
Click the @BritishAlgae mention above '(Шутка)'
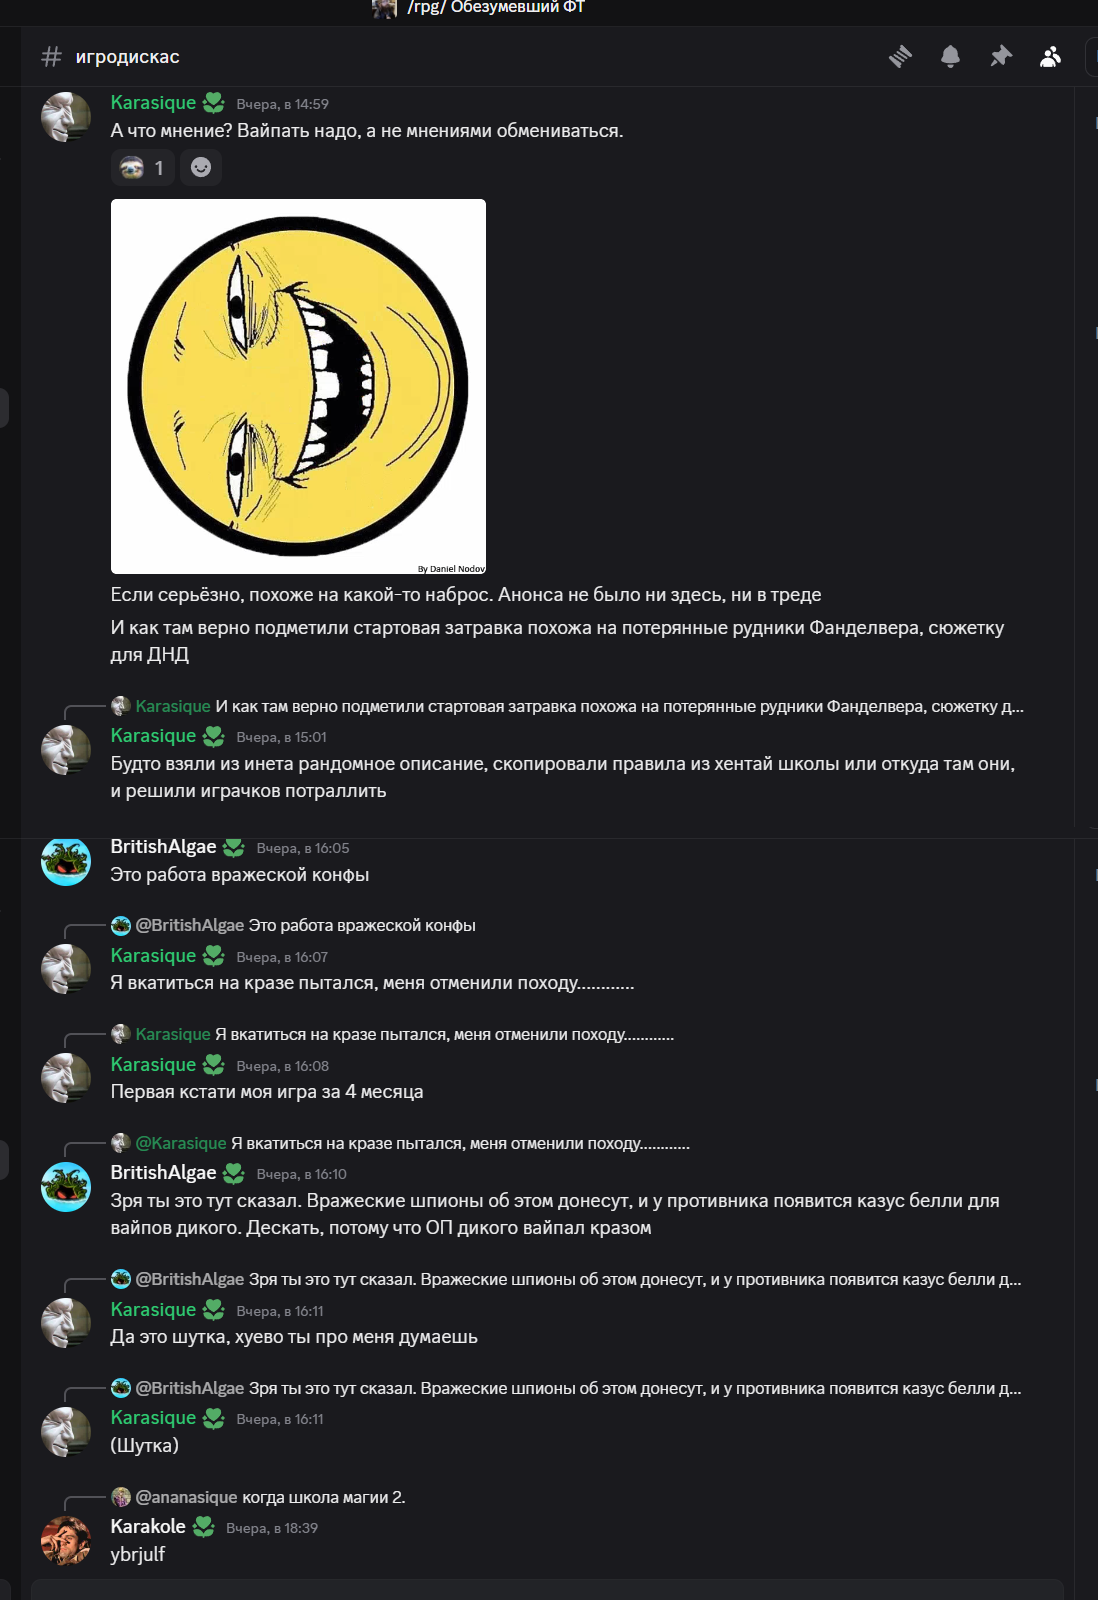point(190,1388)
